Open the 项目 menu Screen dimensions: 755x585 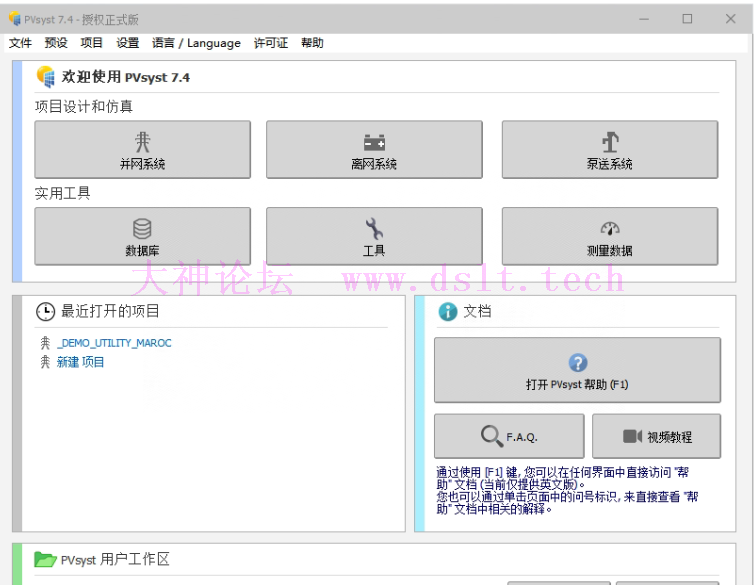tap(91, 43)
